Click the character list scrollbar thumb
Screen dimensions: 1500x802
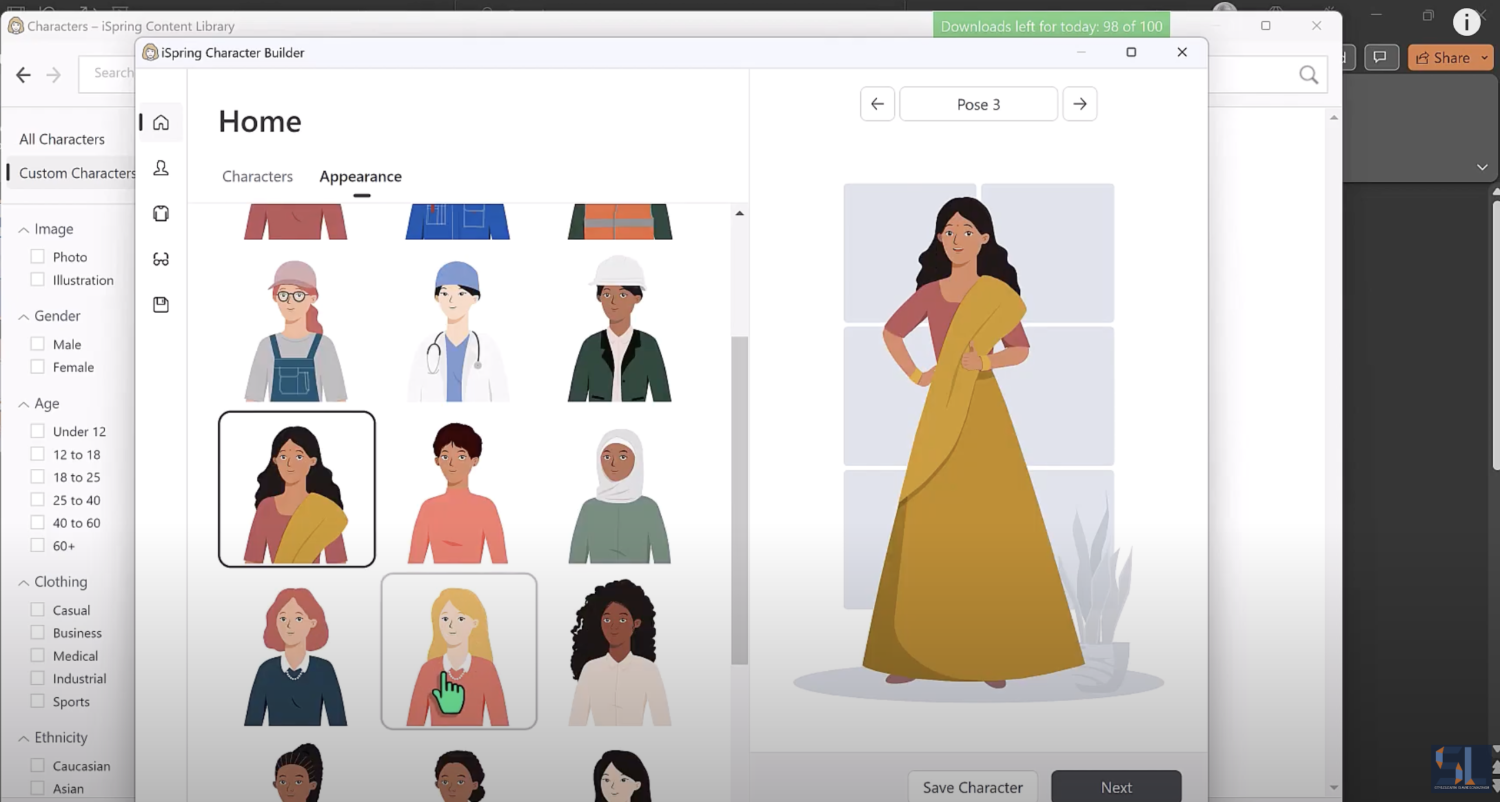(x=739, y=500)
